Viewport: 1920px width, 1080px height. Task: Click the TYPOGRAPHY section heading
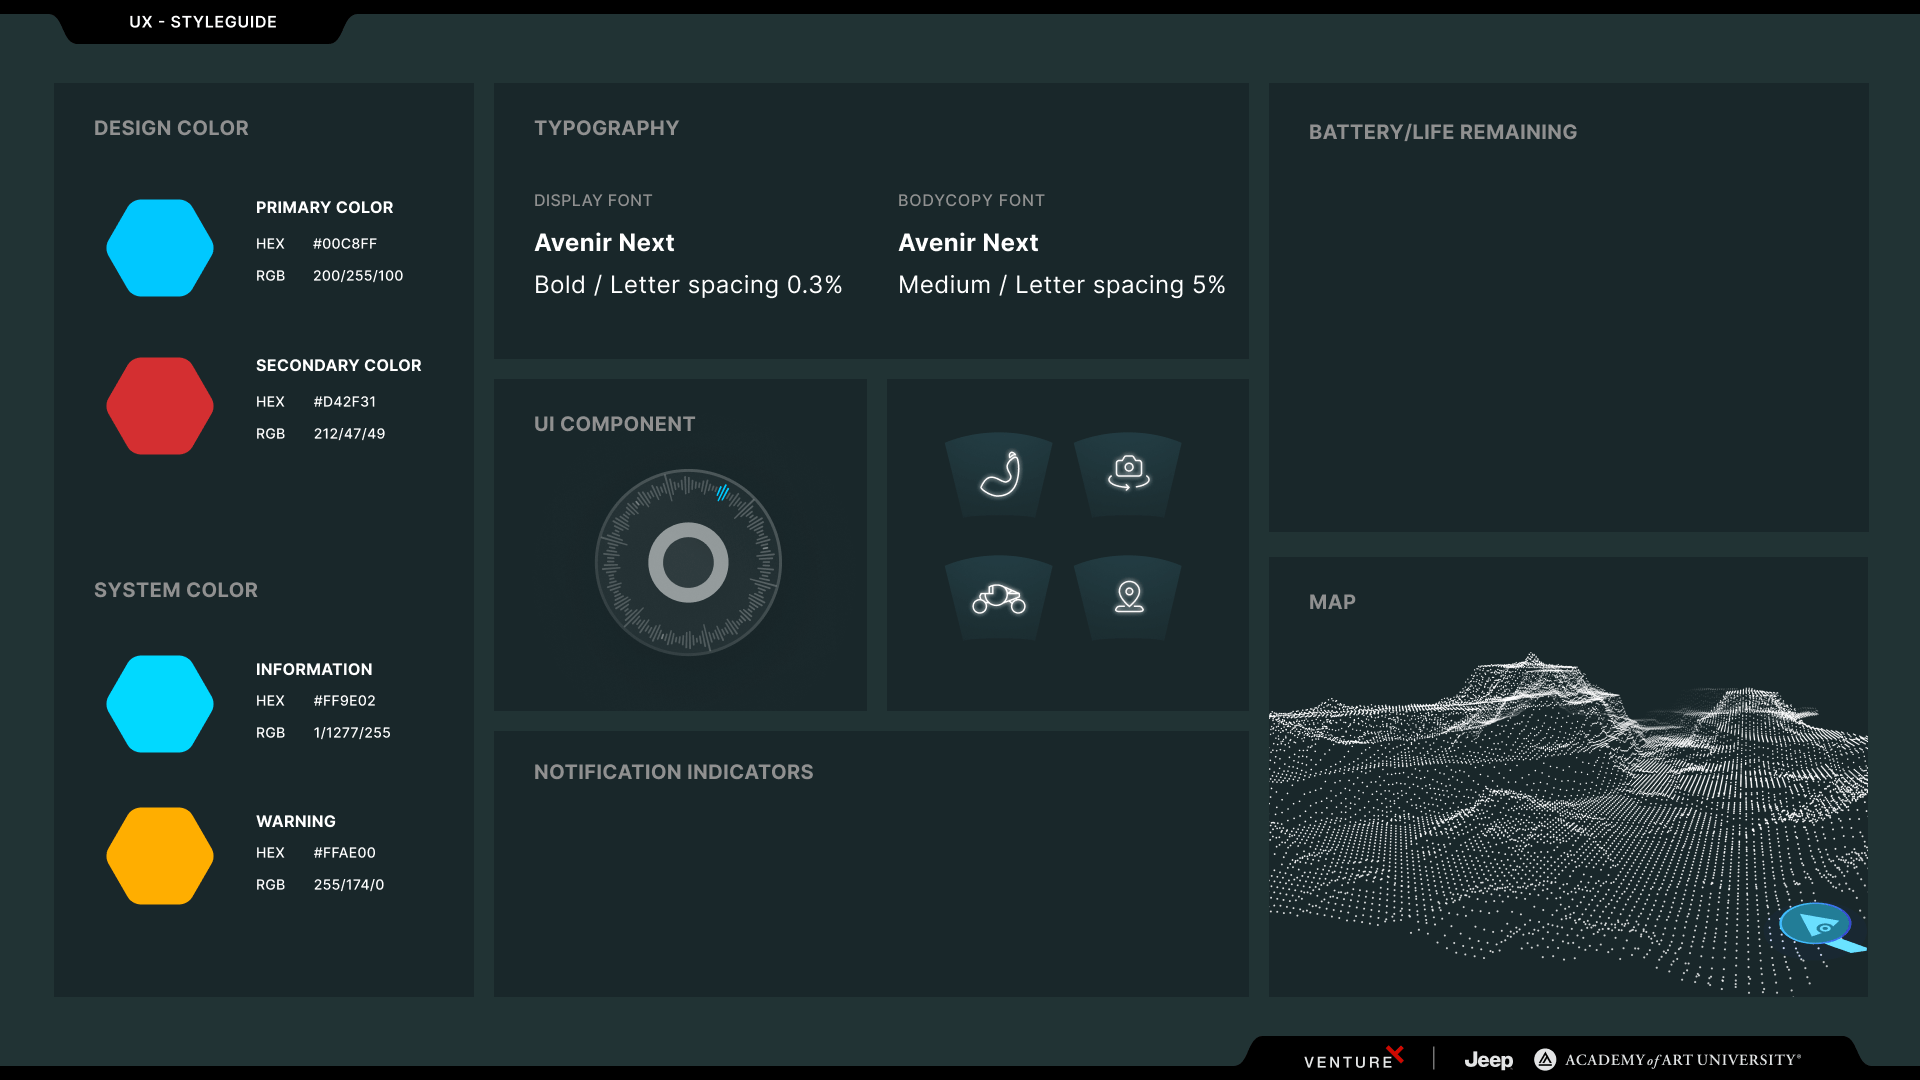(606, 128)
